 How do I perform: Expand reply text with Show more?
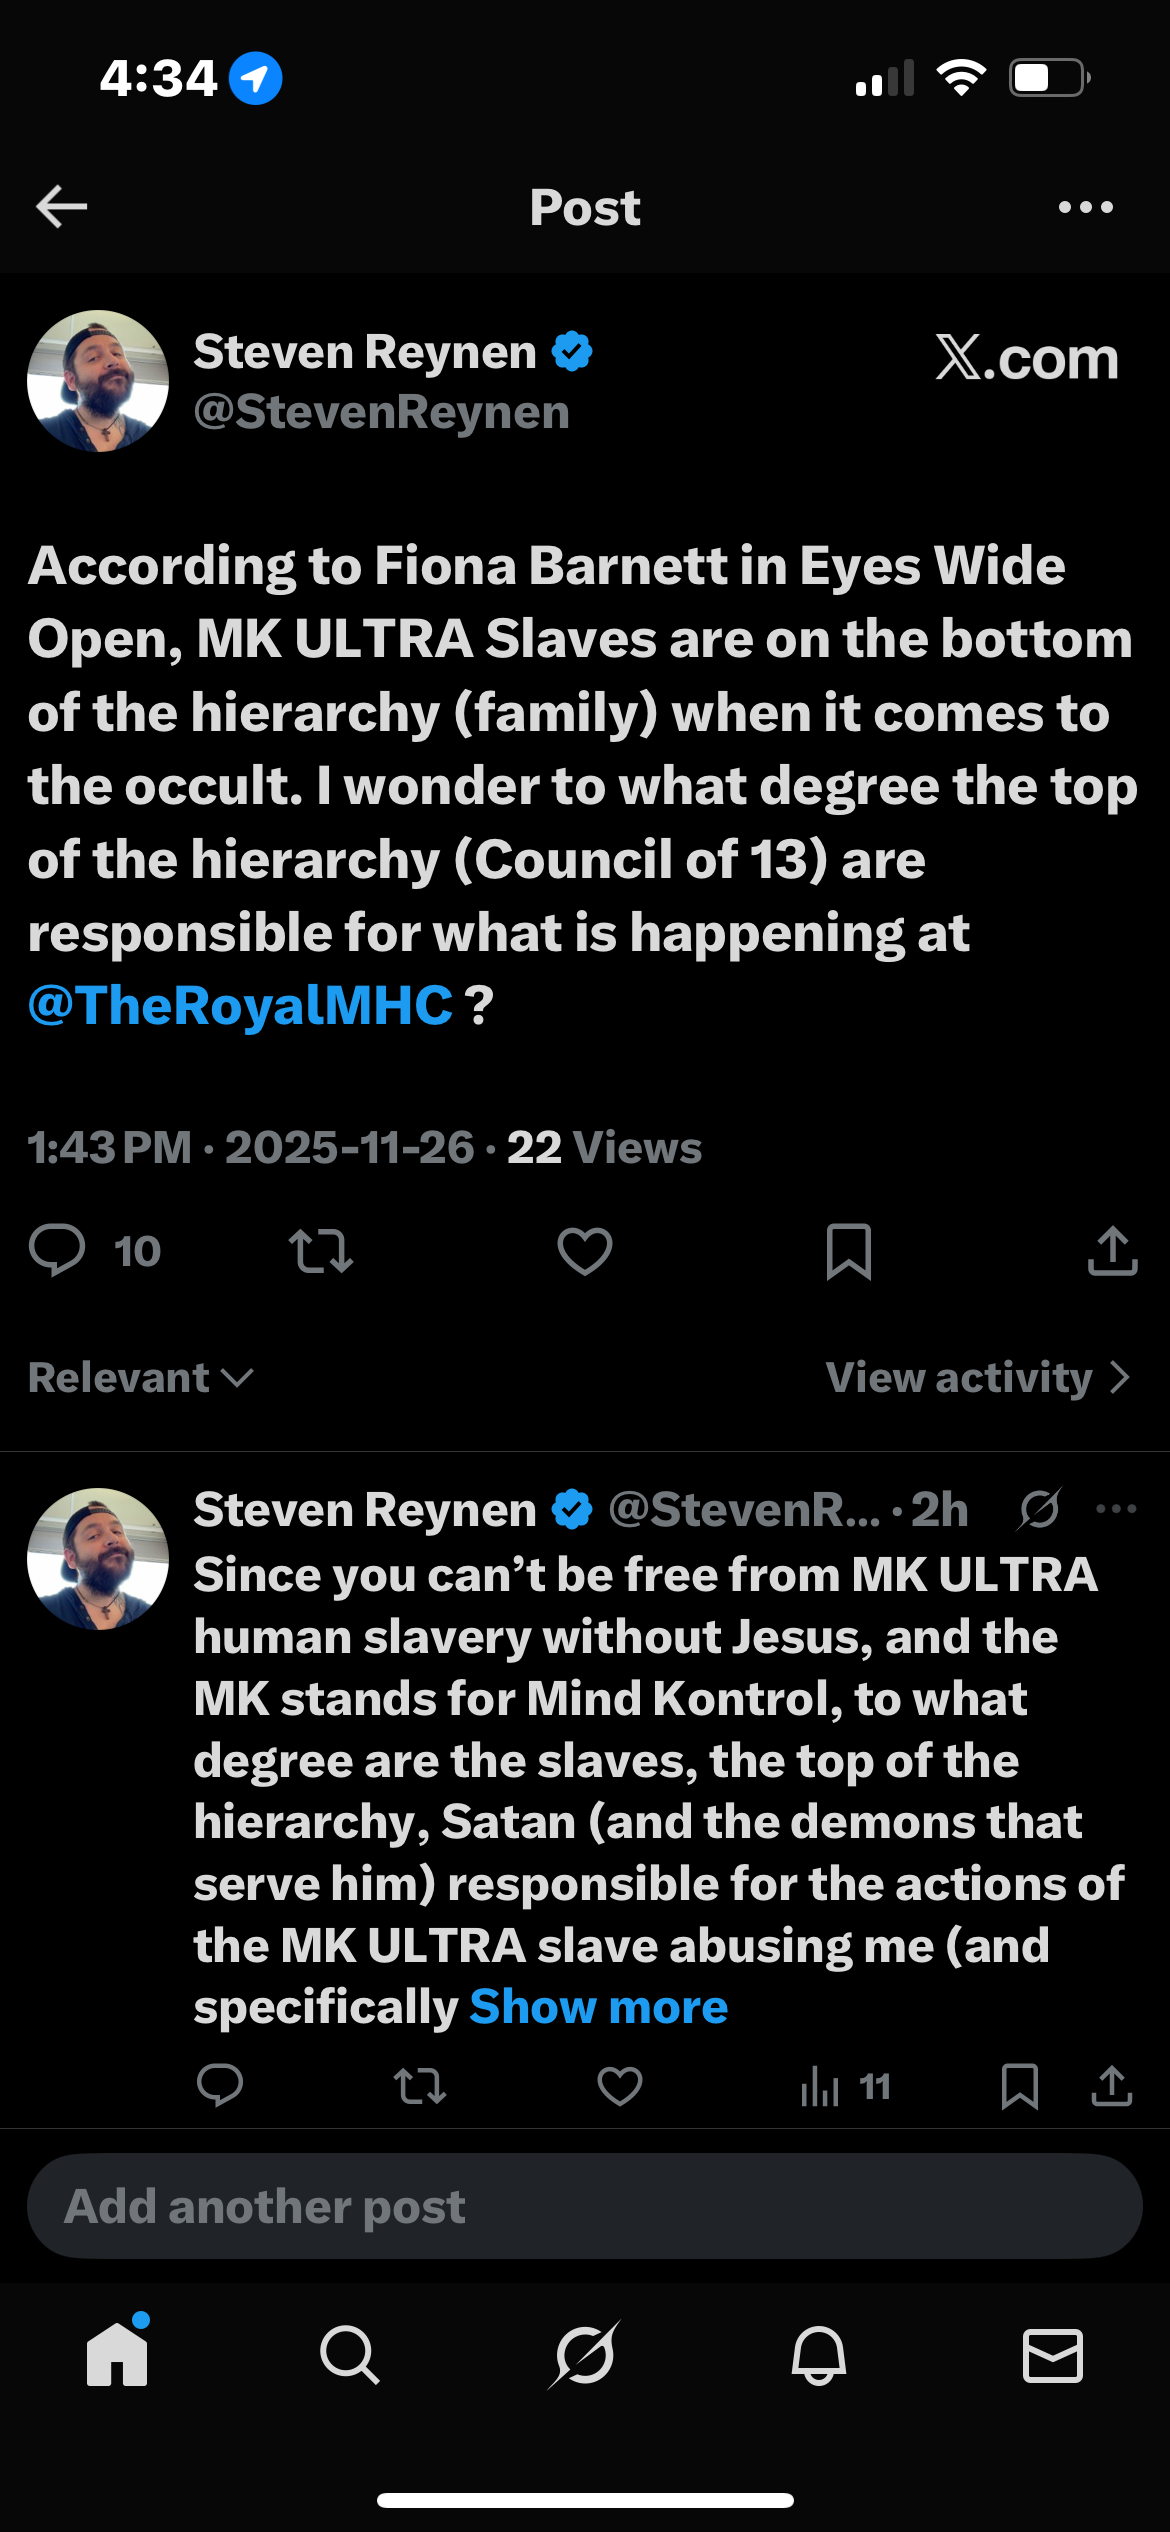click(x=598, y=2007)
